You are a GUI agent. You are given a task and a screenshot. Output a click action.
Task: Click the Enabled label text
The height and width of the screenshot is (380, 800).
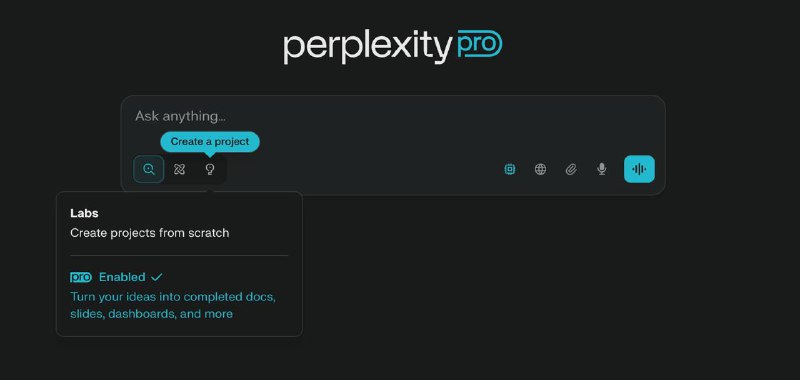(x=122, y=277)
